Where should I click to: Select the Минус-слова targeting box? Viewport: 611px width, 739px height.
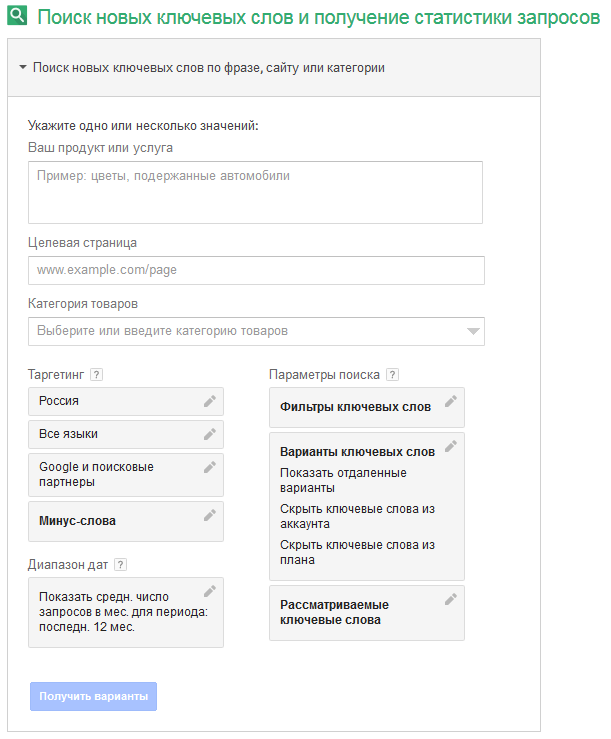pos(116,521)
